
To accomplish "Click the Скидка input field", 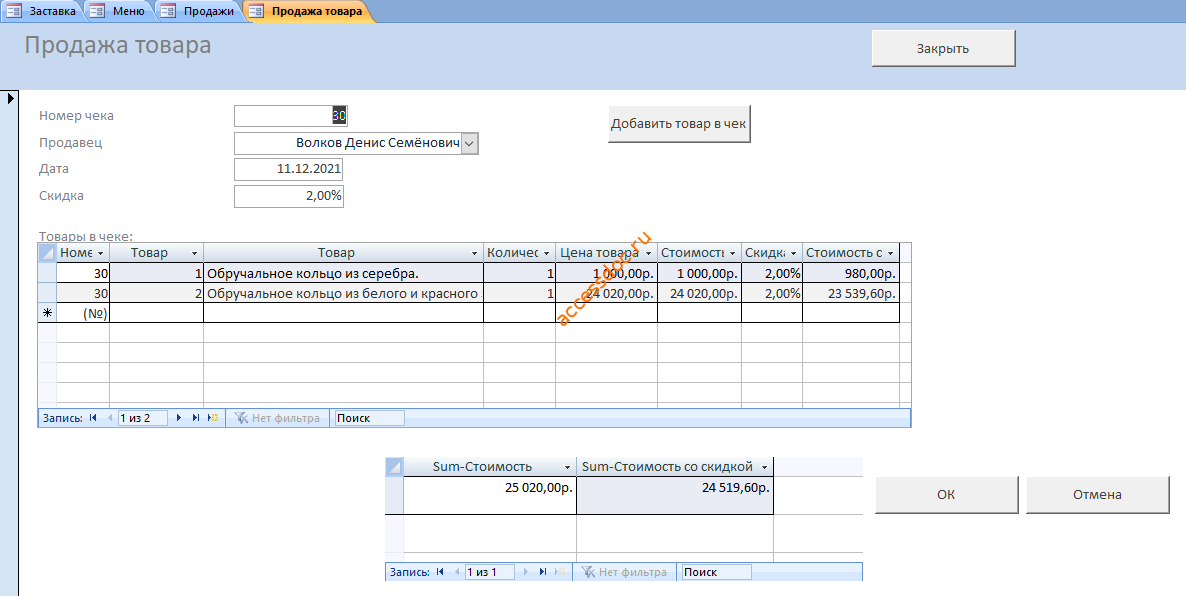I will 288,196.
